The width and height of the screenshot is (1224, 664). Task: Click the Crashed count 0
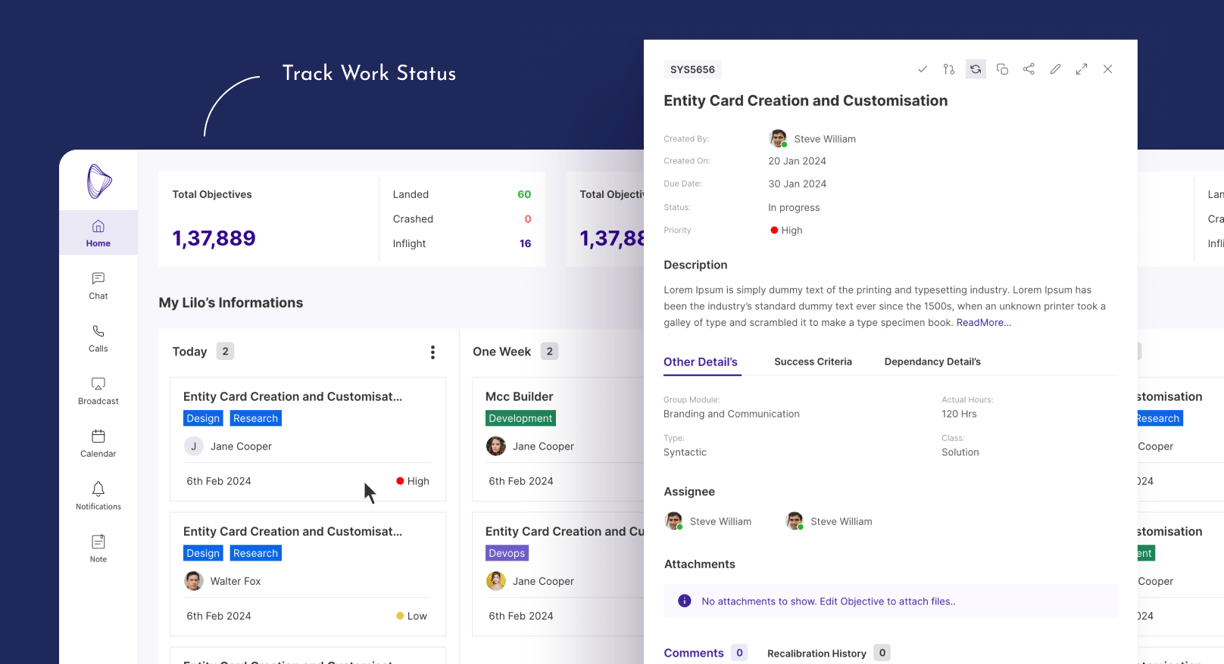tap(528, 219)
